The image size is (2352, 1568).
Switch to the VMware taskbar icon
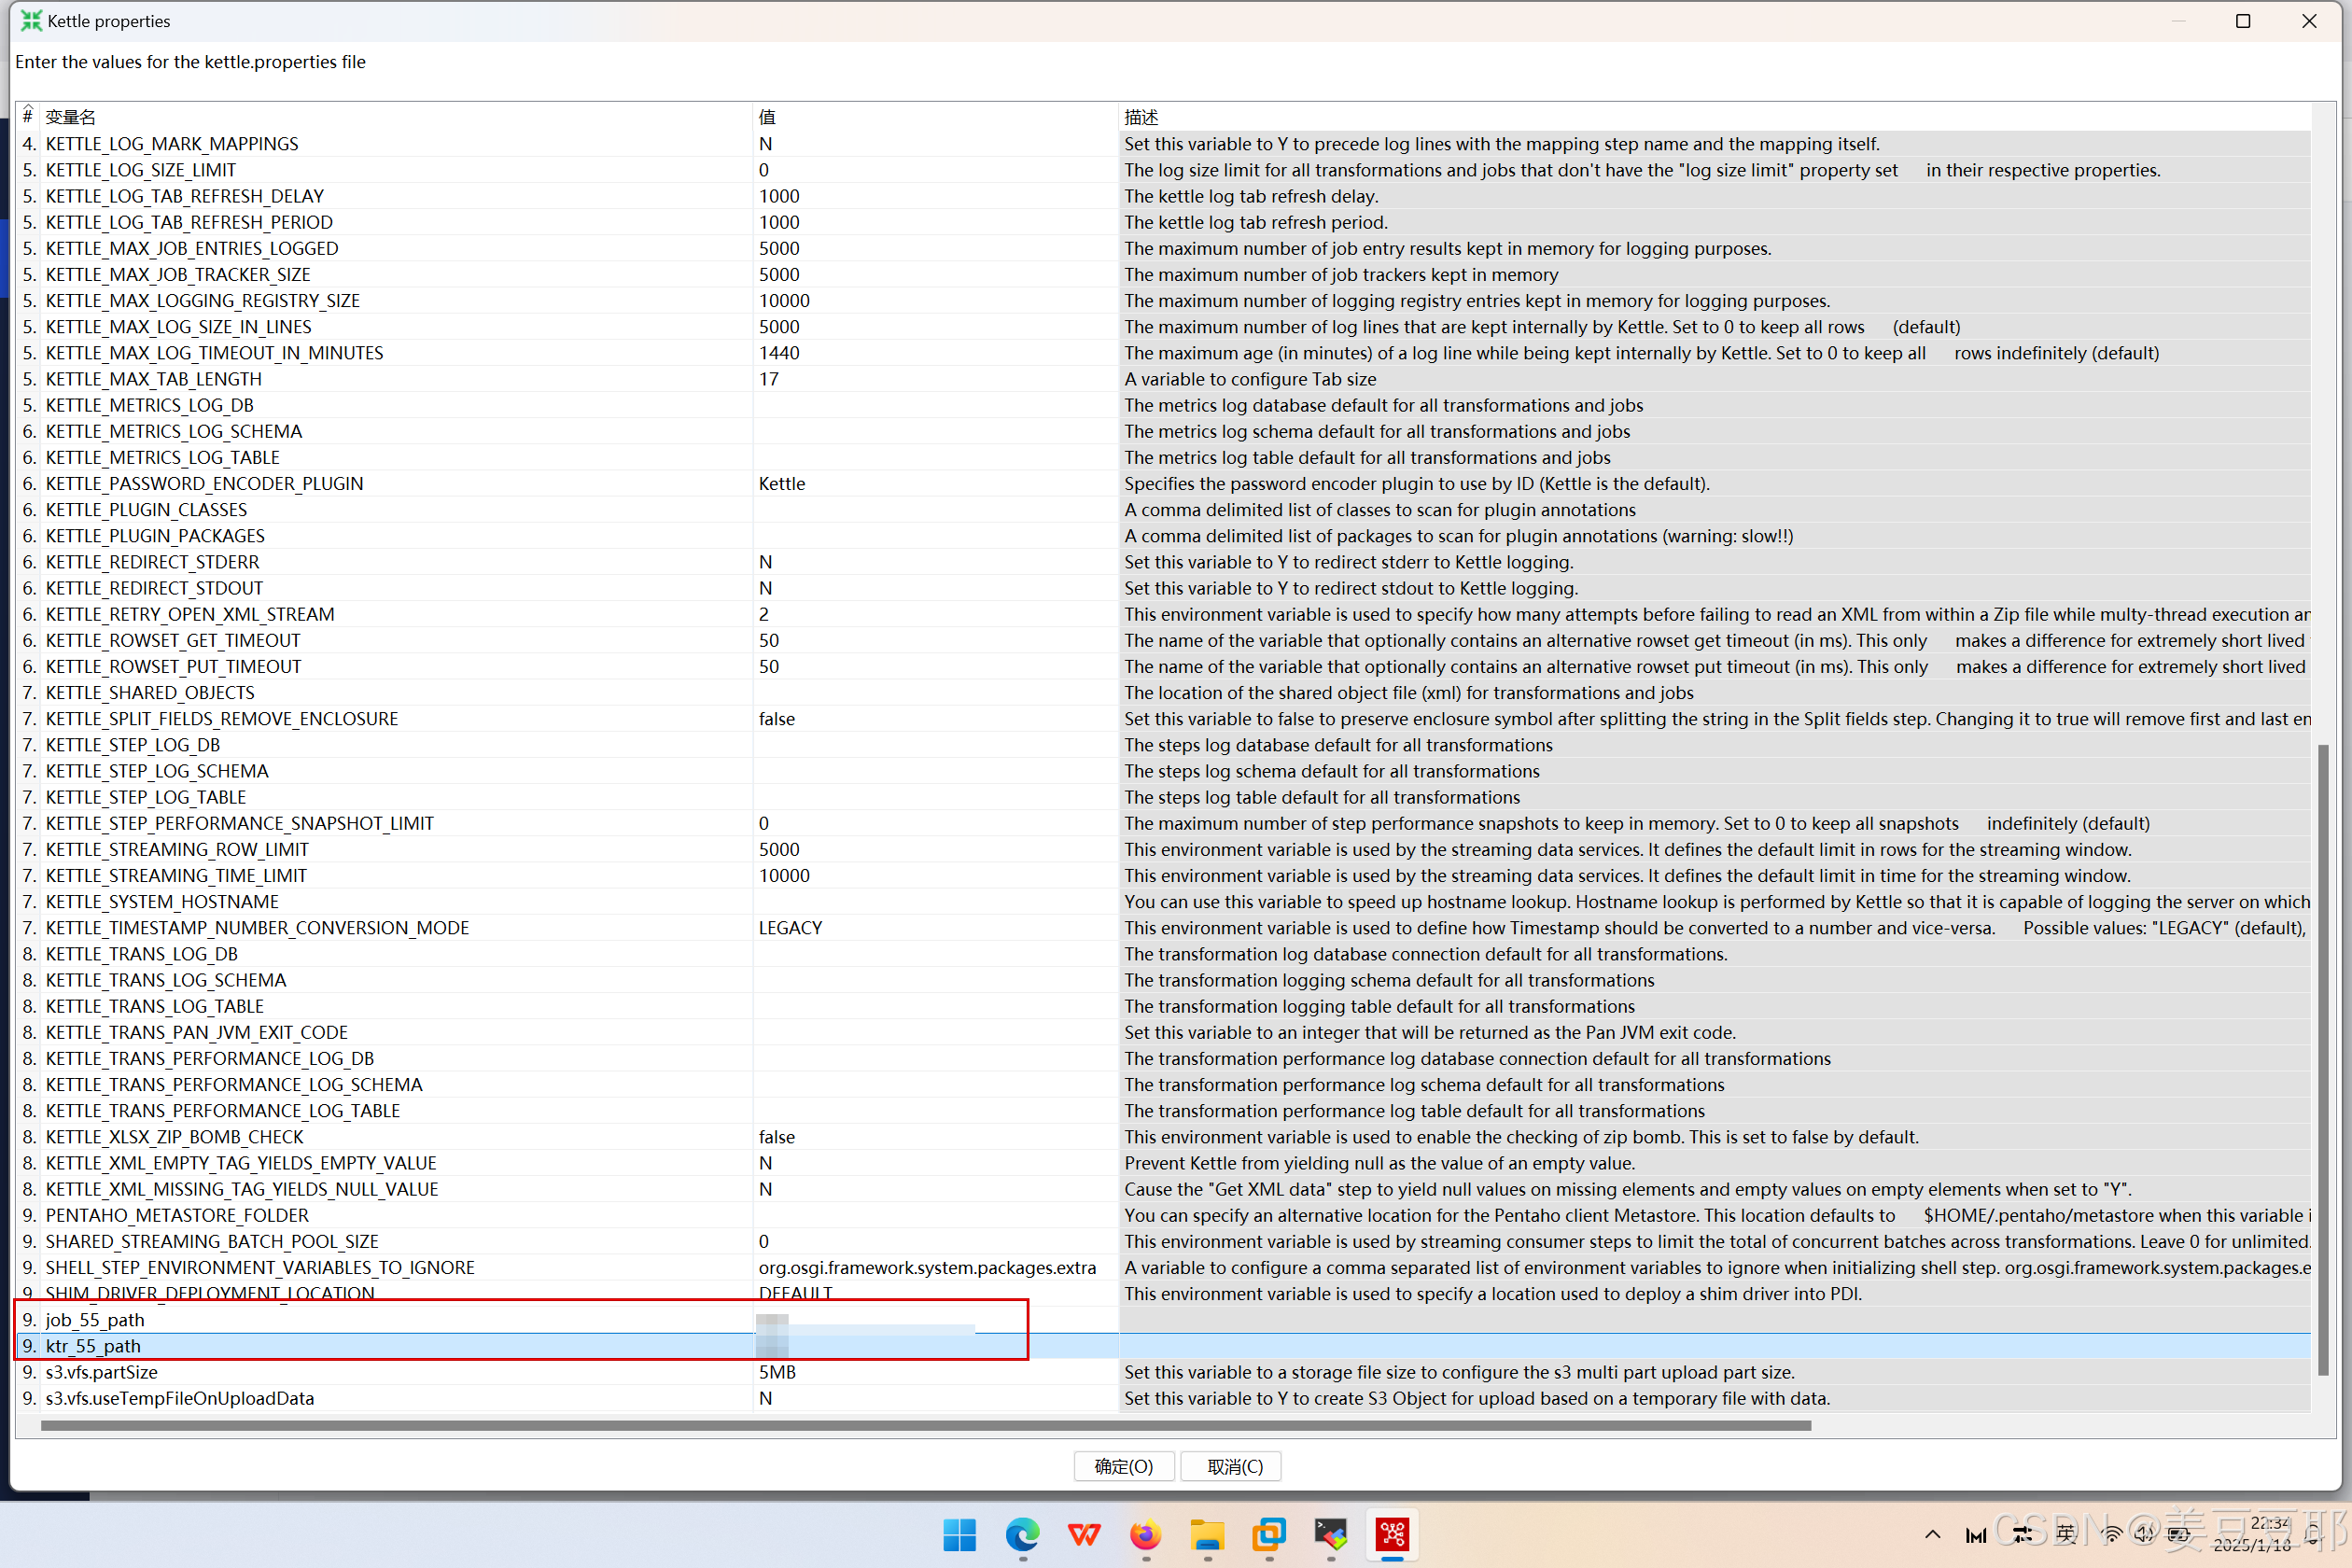click(x=1269, y=1534)
